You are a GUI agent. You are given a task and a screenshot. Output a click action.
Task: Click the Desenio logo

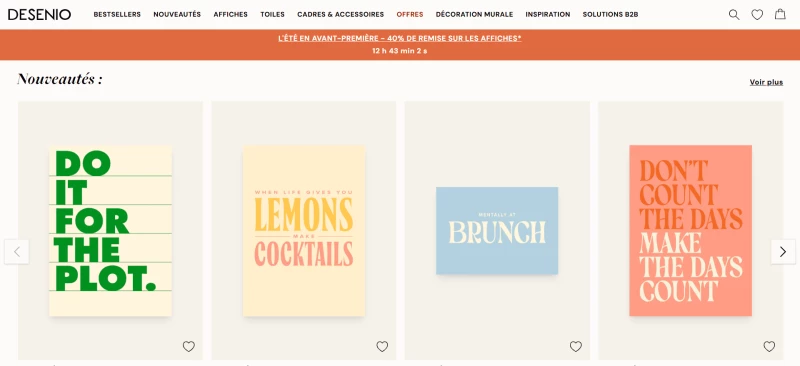(x=39, y=14)
